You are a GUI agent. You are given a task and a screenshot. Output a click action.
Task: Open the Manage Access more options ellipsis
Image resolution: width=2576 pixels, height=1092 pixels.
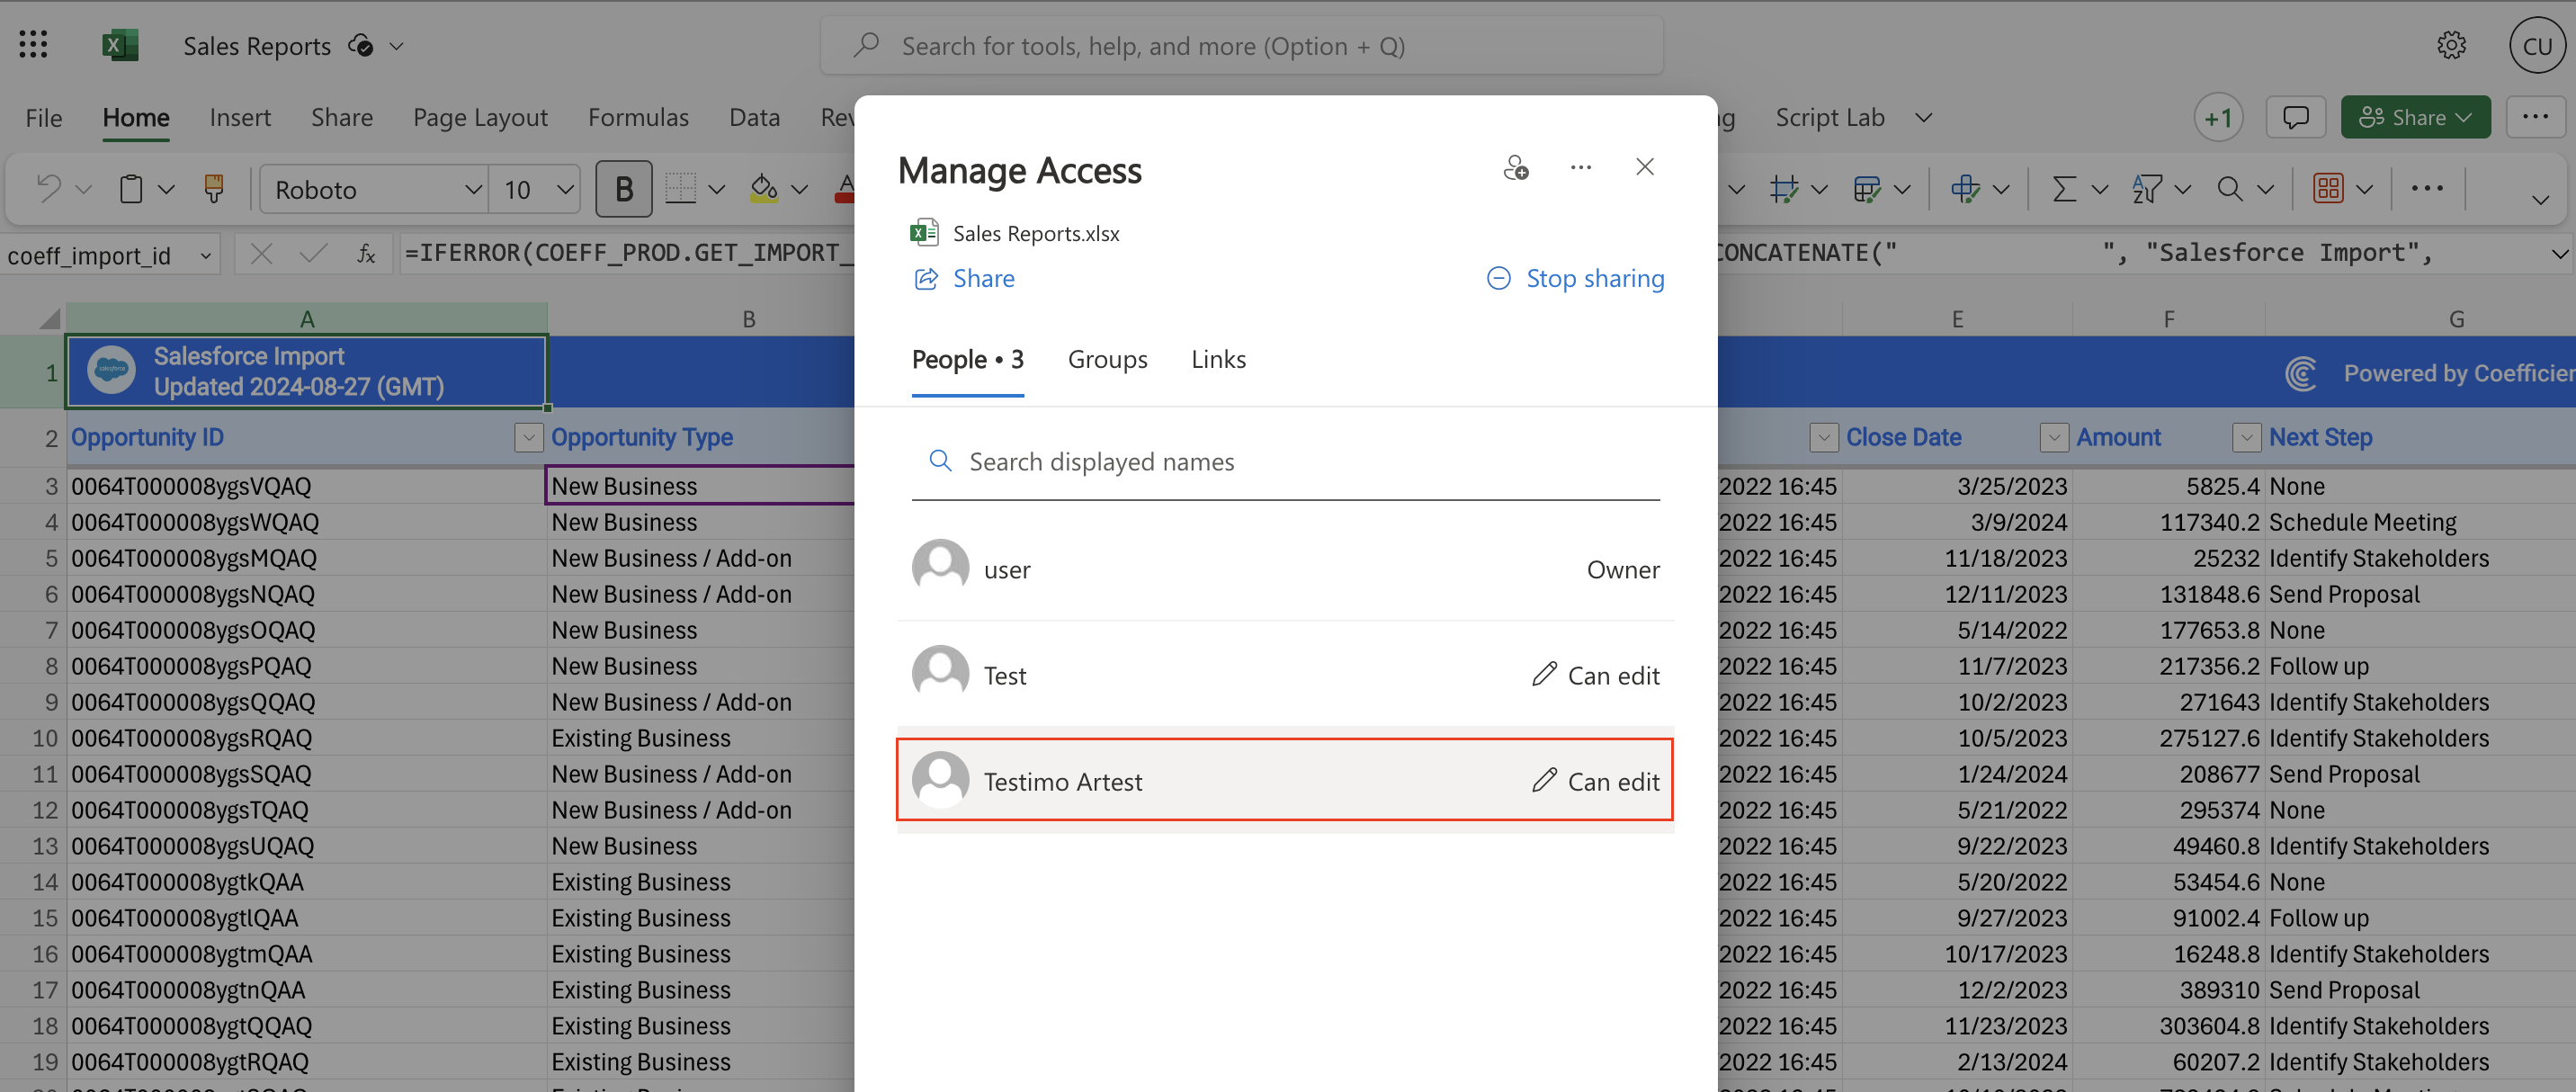pos(1580,167)
